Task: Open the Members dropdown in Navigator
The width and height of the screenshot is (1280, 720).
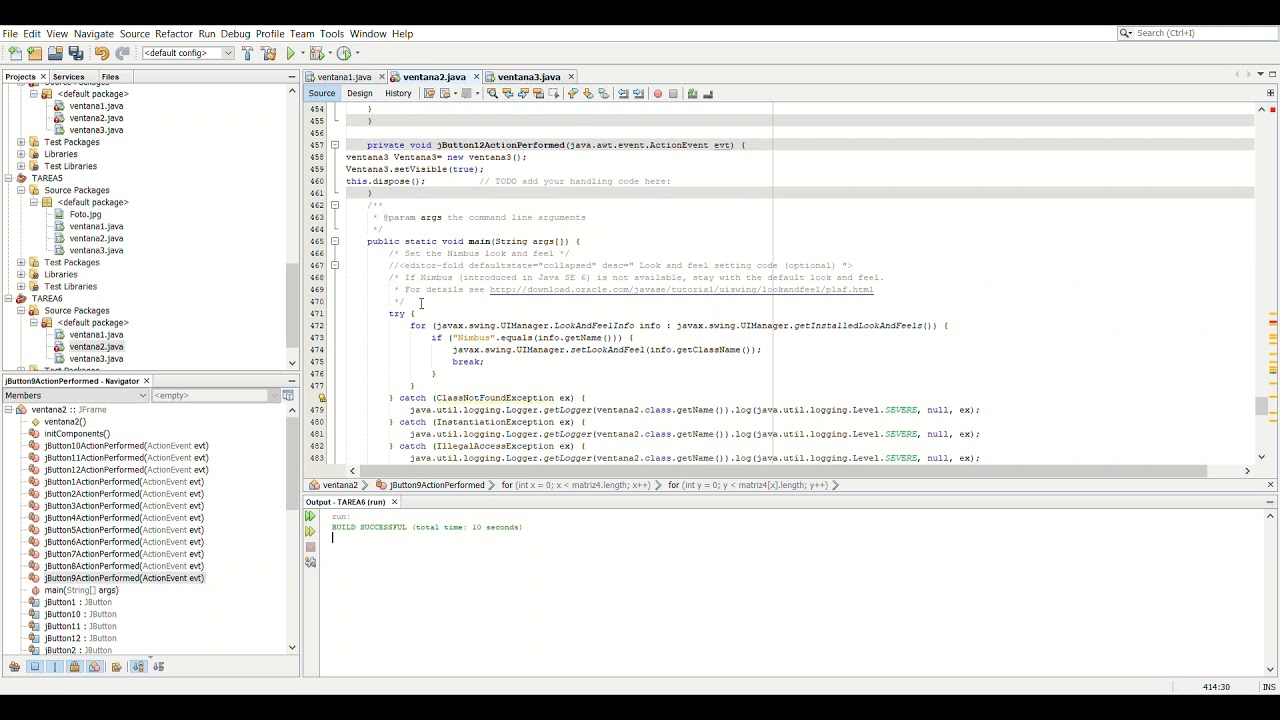Action: tap(75, 396)
